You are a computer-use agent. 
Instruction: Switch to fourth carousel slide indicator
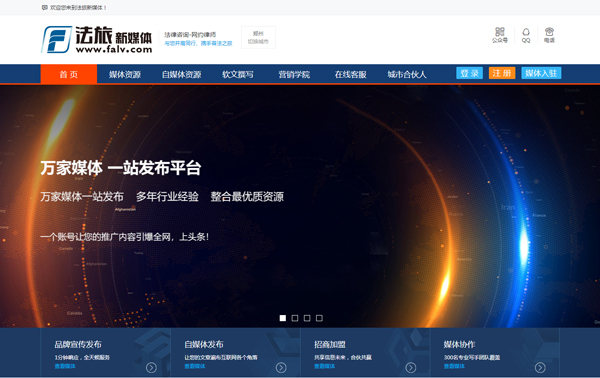pos(320,318)
